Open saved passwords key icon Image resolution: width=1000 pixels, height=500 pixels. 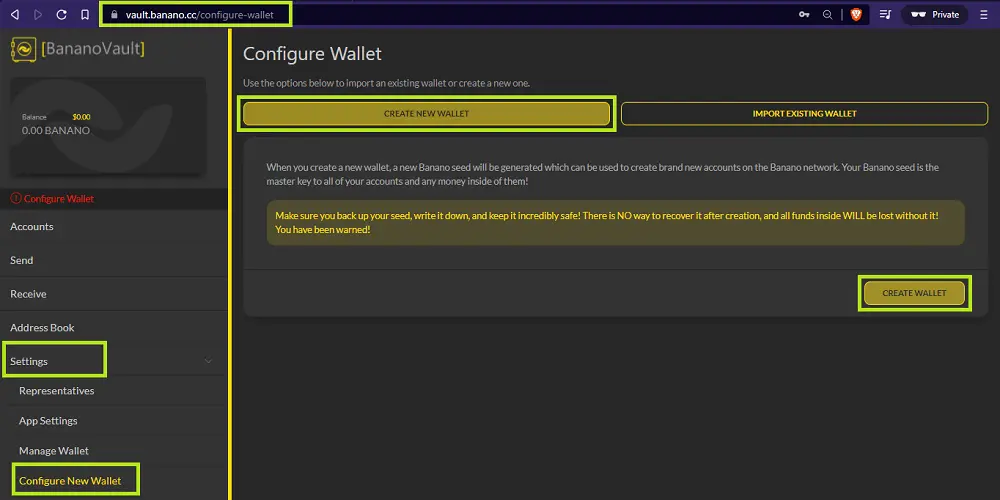point(804,15)
